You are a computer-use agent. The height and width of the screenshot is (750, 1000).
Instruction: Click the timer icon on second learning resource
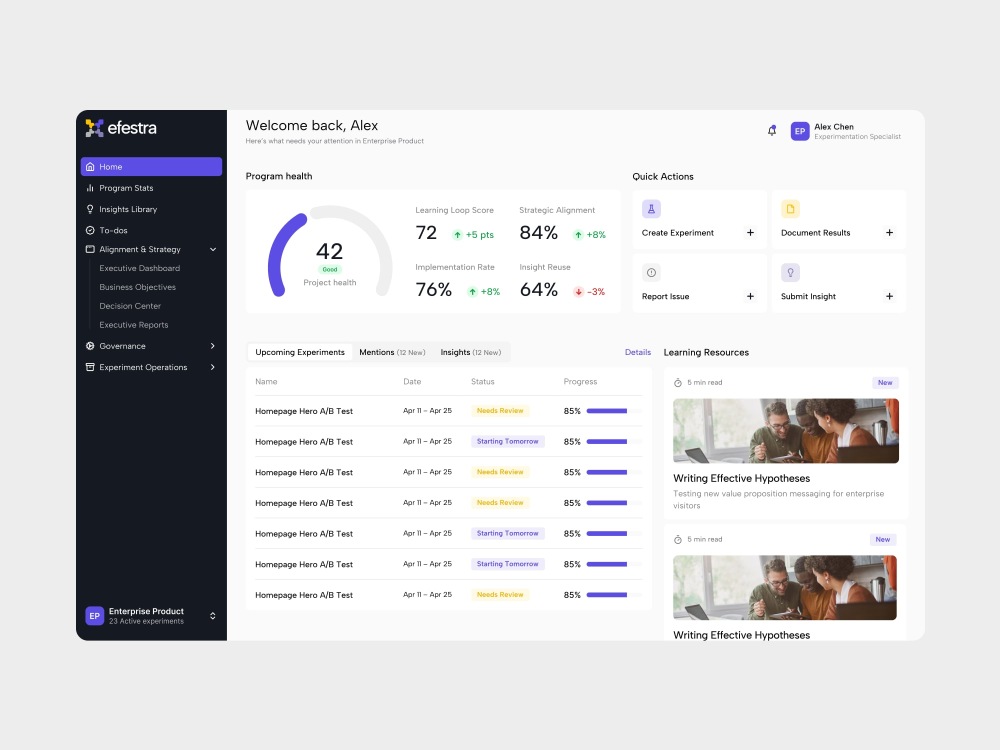(678, 540)
